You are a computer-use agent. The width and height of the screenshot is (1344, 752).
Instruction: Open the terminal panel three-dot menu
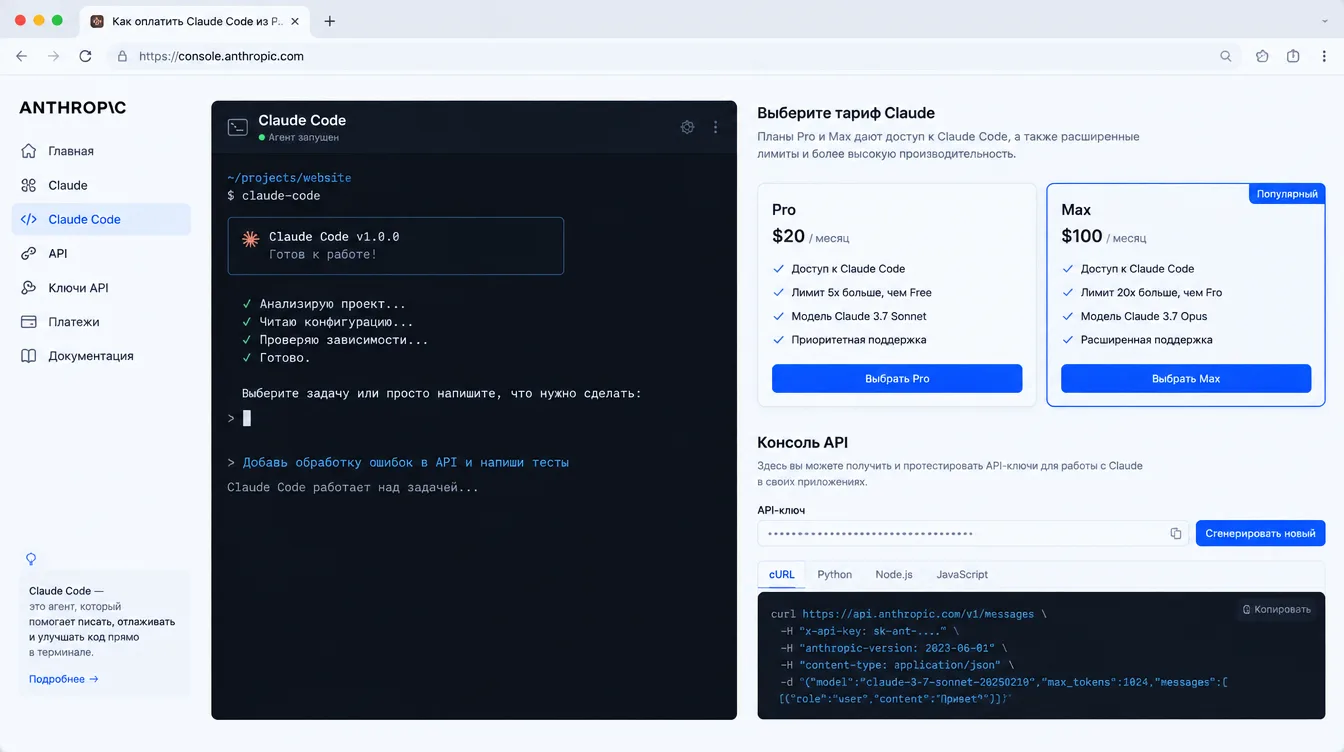click(x=715, y=127)
